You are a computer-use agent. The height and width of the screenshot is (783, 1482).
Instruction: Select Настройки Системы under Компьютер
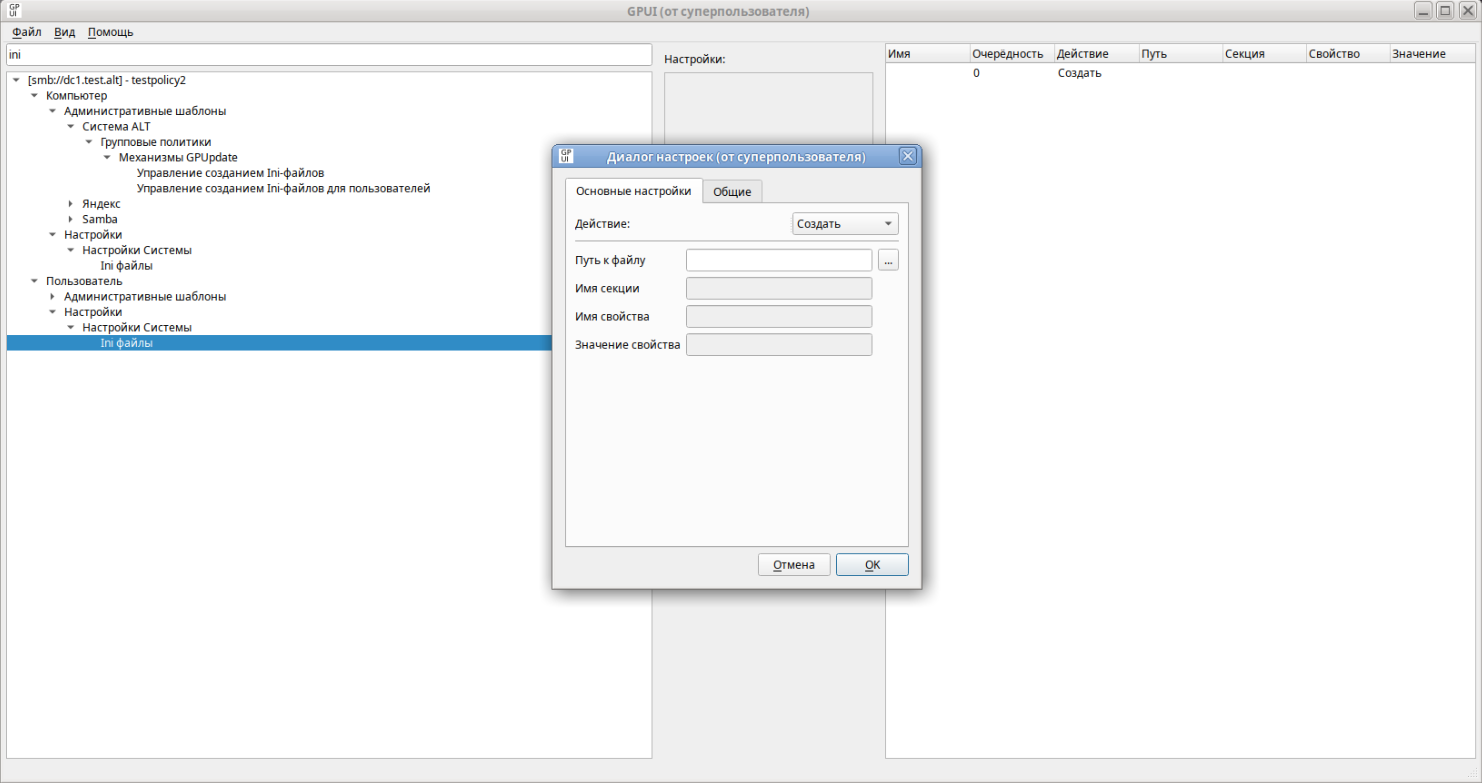tap(137, 250)
